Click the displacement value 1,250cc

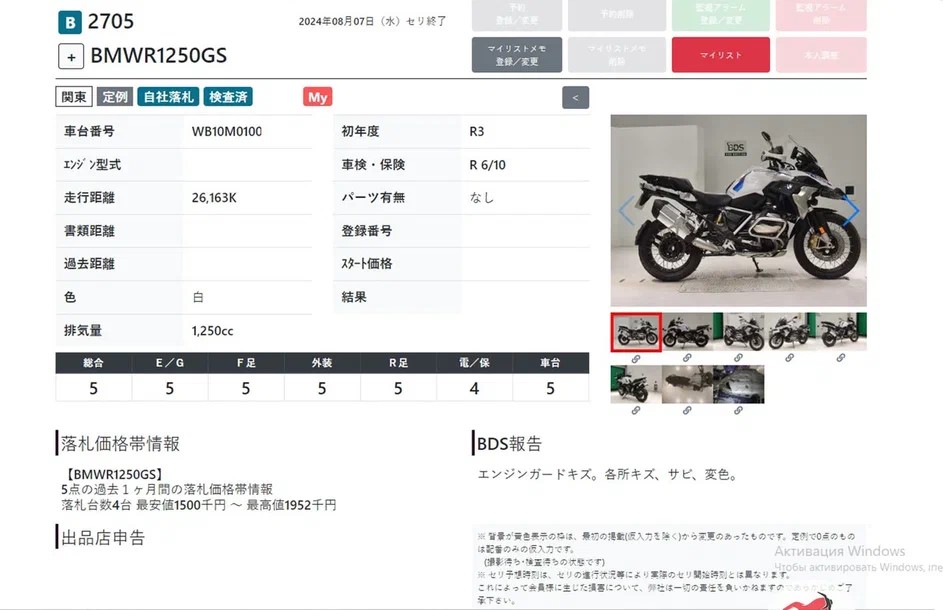pyautogui.click(x=212, y=331)
